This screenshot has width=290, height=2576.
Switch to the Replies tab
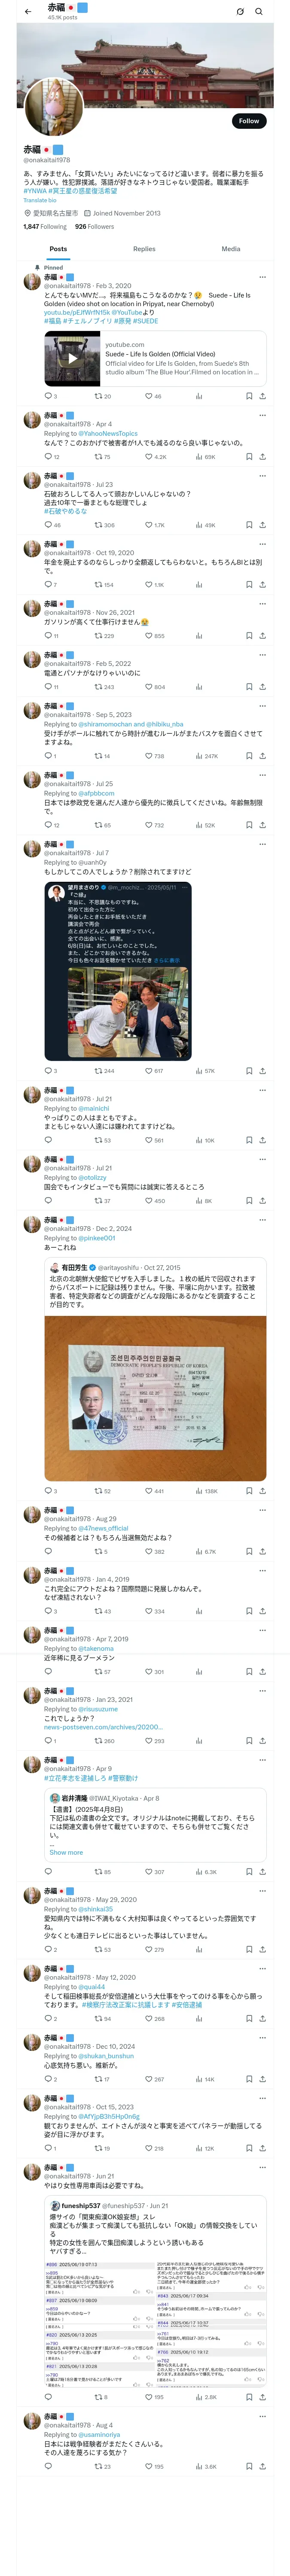[x=144, y=249]
